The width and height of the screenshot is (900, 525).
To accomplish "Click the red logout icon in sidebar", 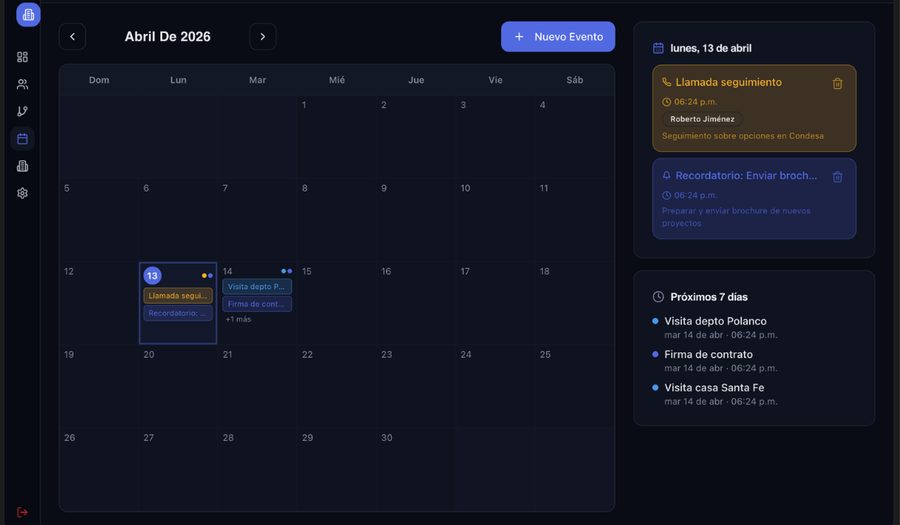I will tap(22, 512).
